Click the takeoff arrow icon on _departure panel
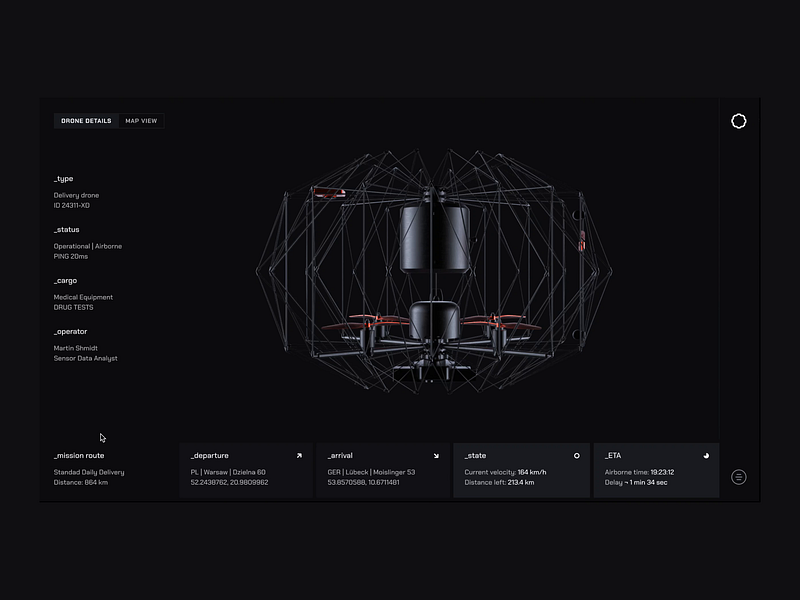Image resolution: width=800 pixels, height=600 pixels. point(297,453)
